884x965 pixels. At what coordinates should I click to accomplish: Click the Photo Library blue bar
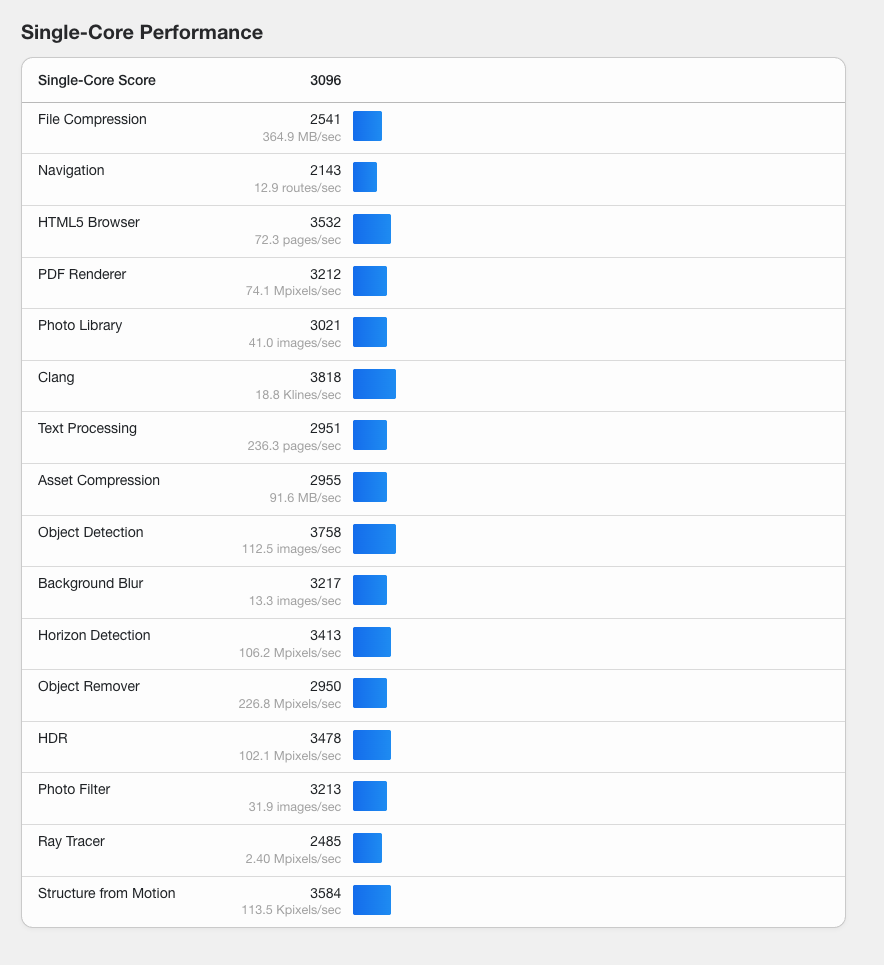[x=370, y=332]
